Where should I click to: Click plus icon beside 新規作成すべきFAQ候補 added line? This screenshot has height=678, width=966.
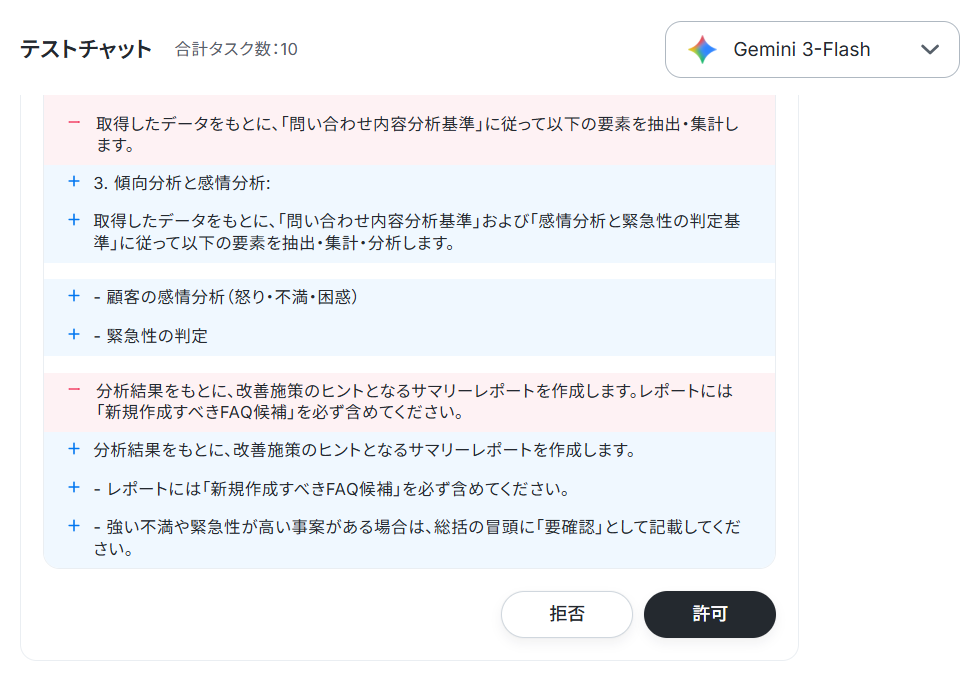click(x=74, y=487)
